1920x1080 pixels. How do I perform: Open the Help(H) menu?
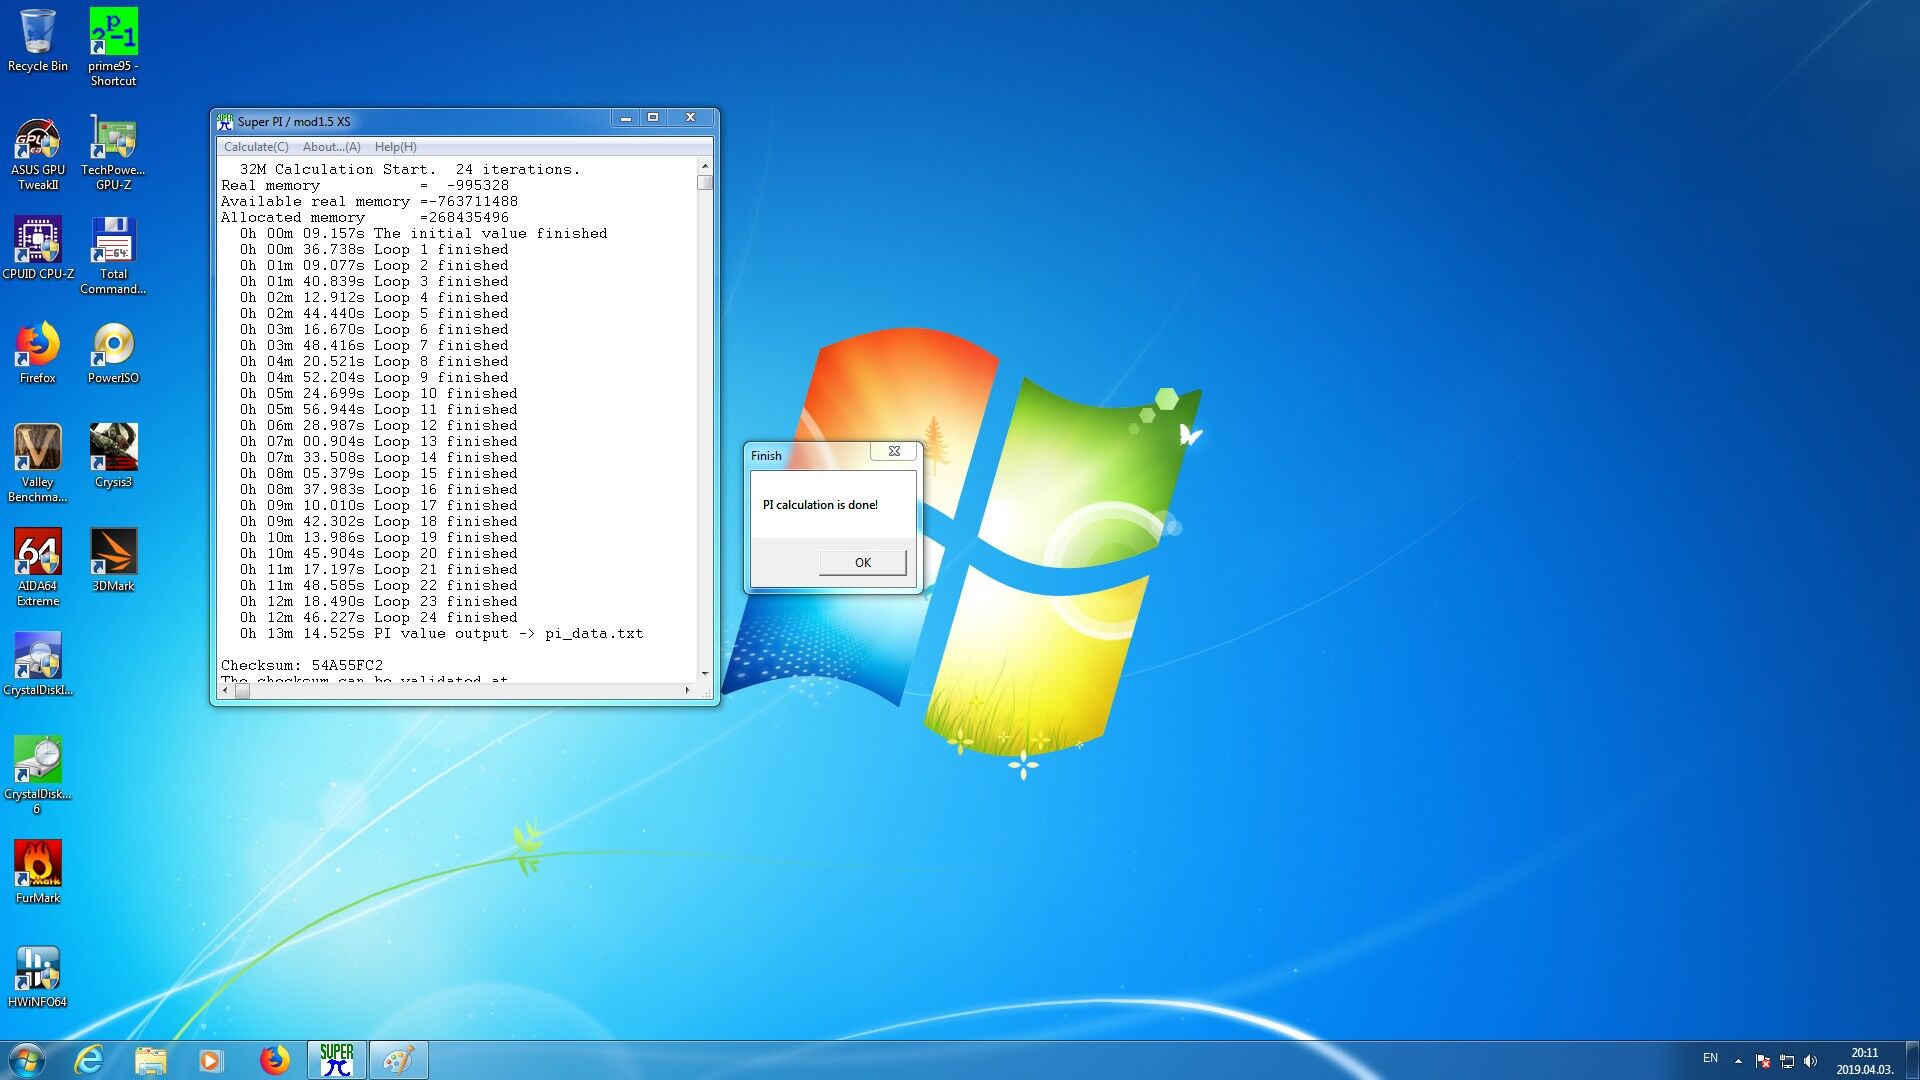(396, 147)
